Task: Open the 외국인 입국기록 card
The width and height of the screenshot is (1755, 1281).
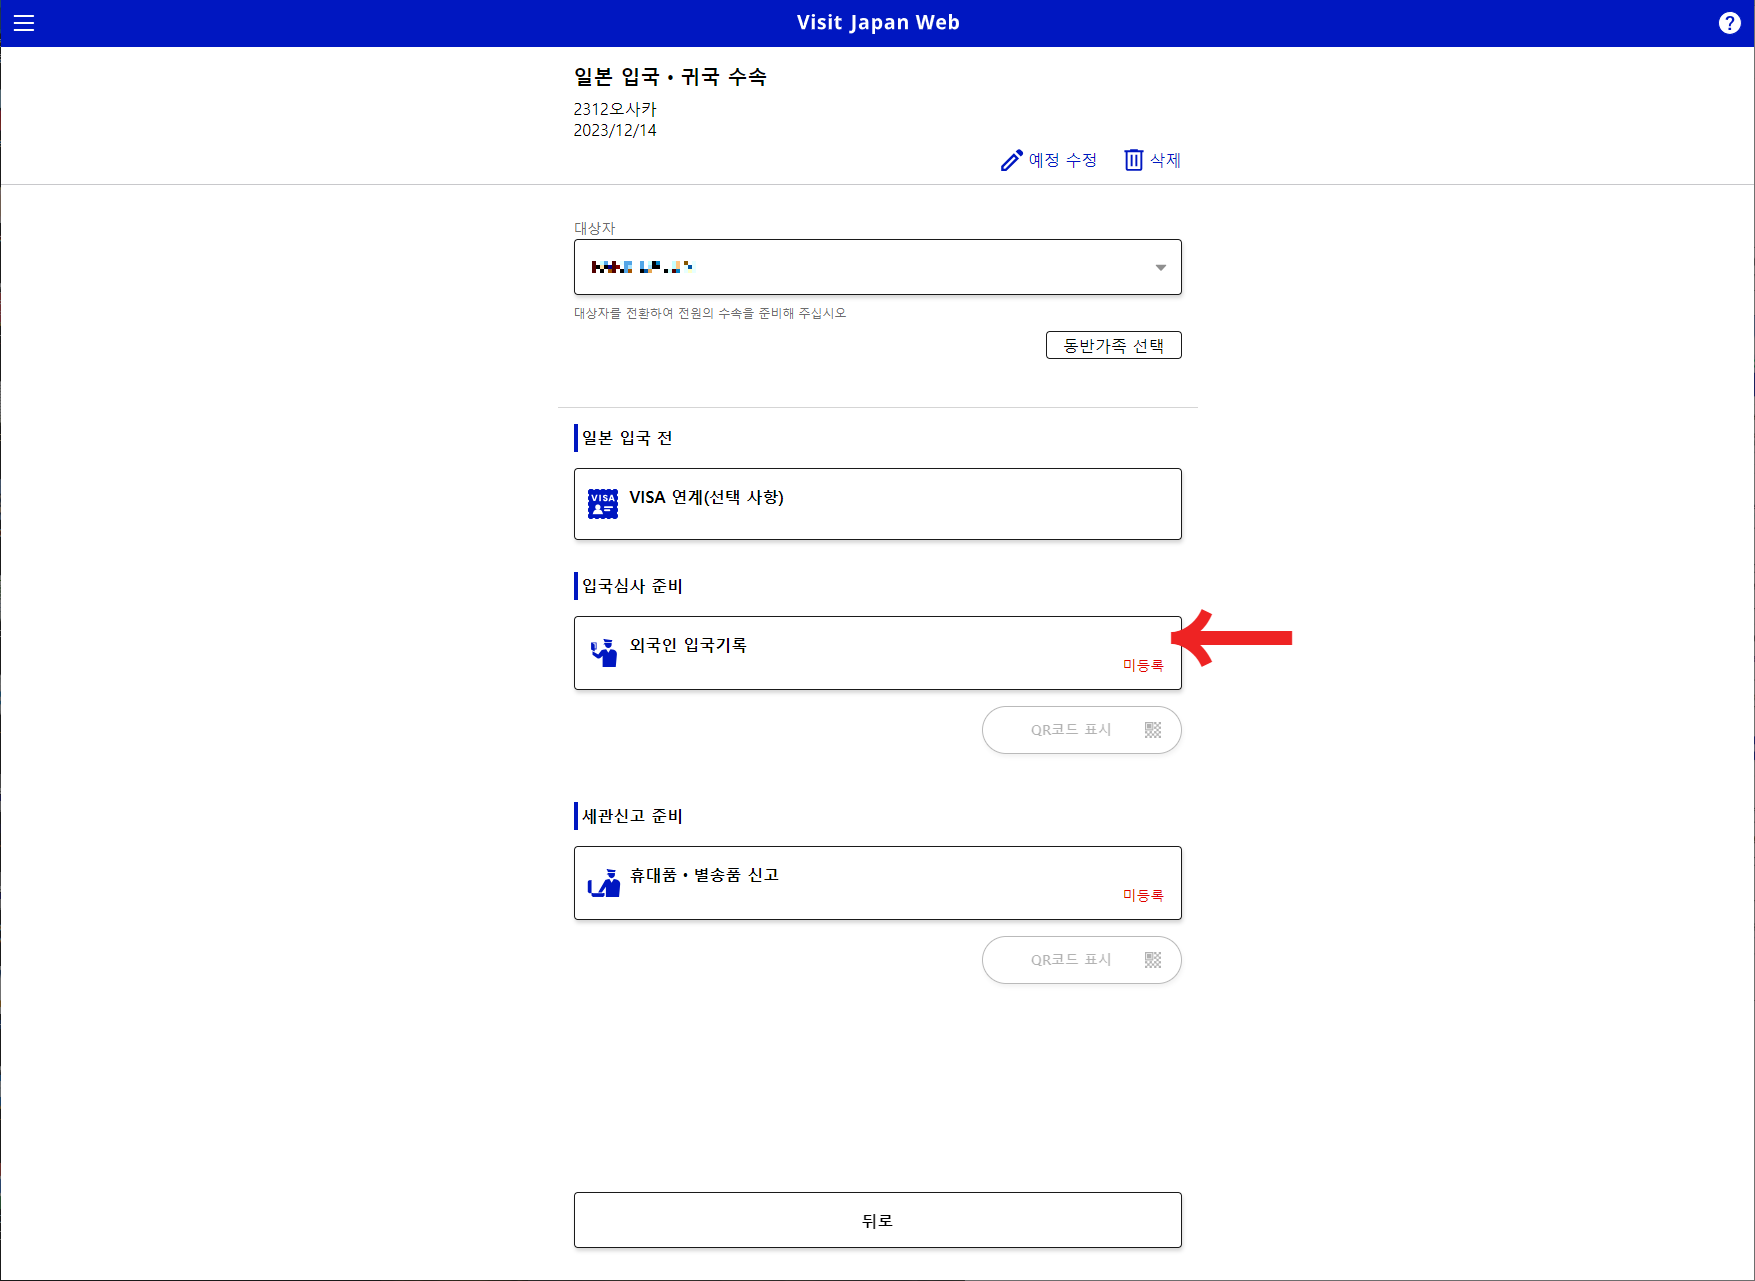Action: pyautogui.click(x=877, y=653)
